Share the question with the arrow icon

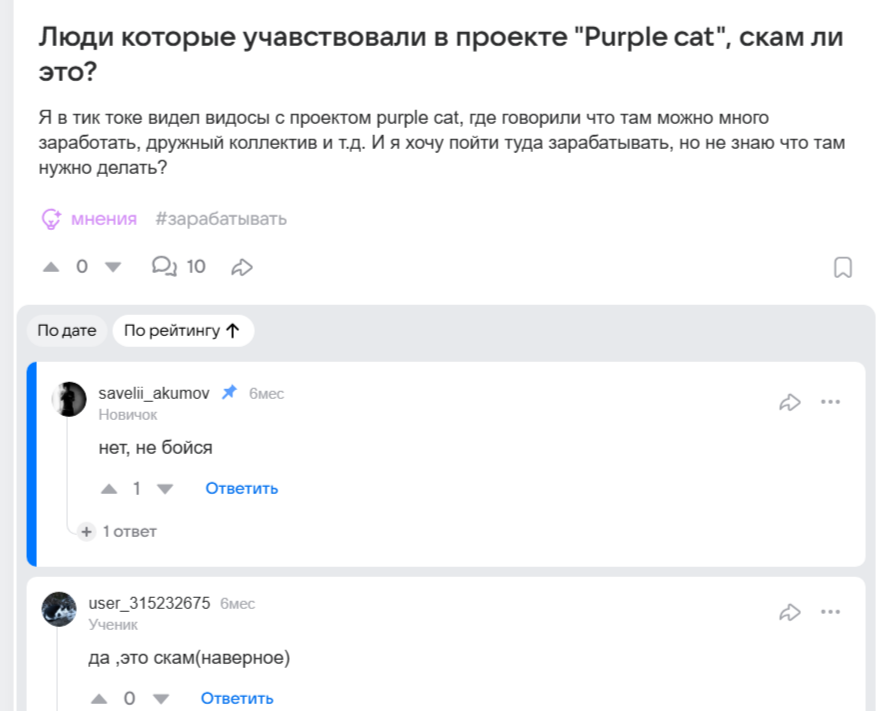click(240, 266)
